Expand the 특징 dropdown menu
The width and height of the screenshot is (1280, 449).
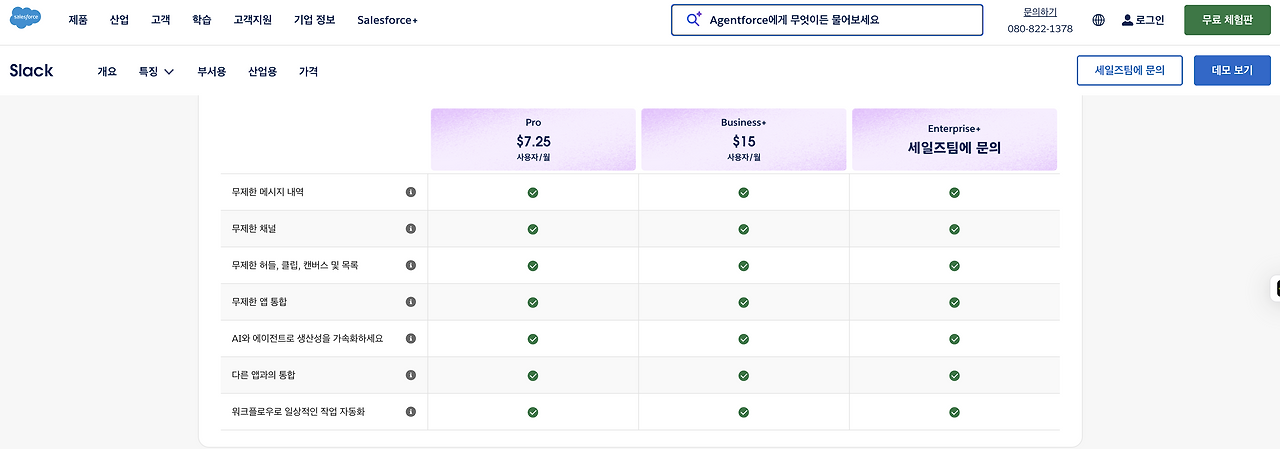pos(157,71)
